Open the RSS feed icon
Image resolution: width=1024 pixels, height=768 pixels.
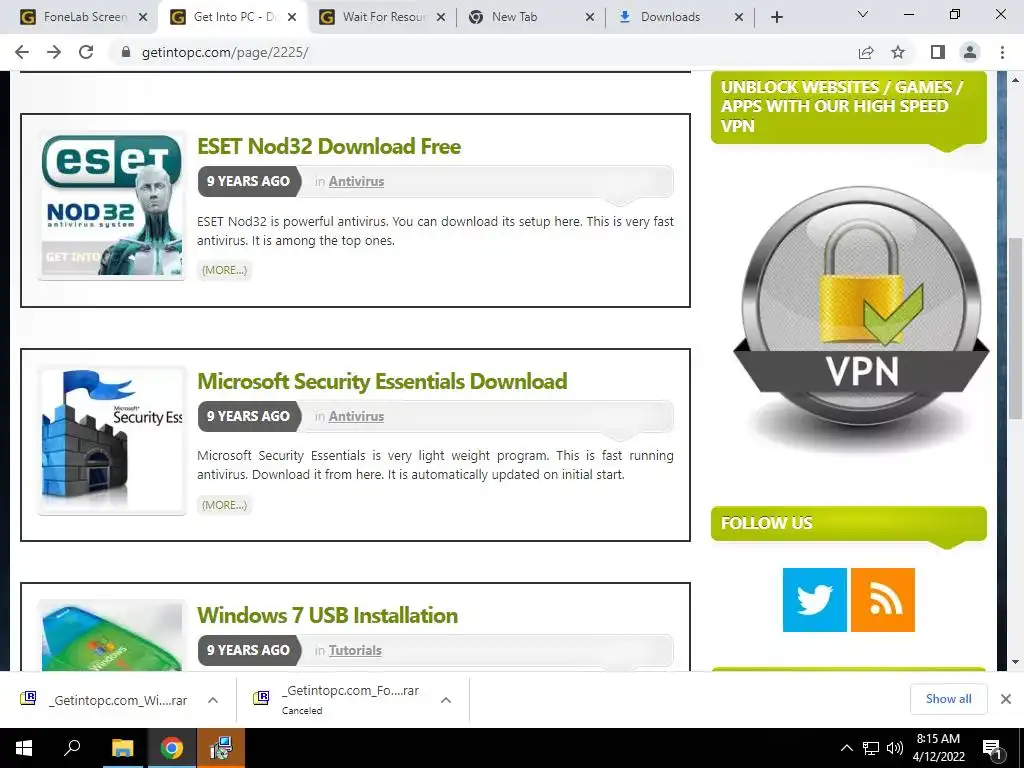coord(882,600)
